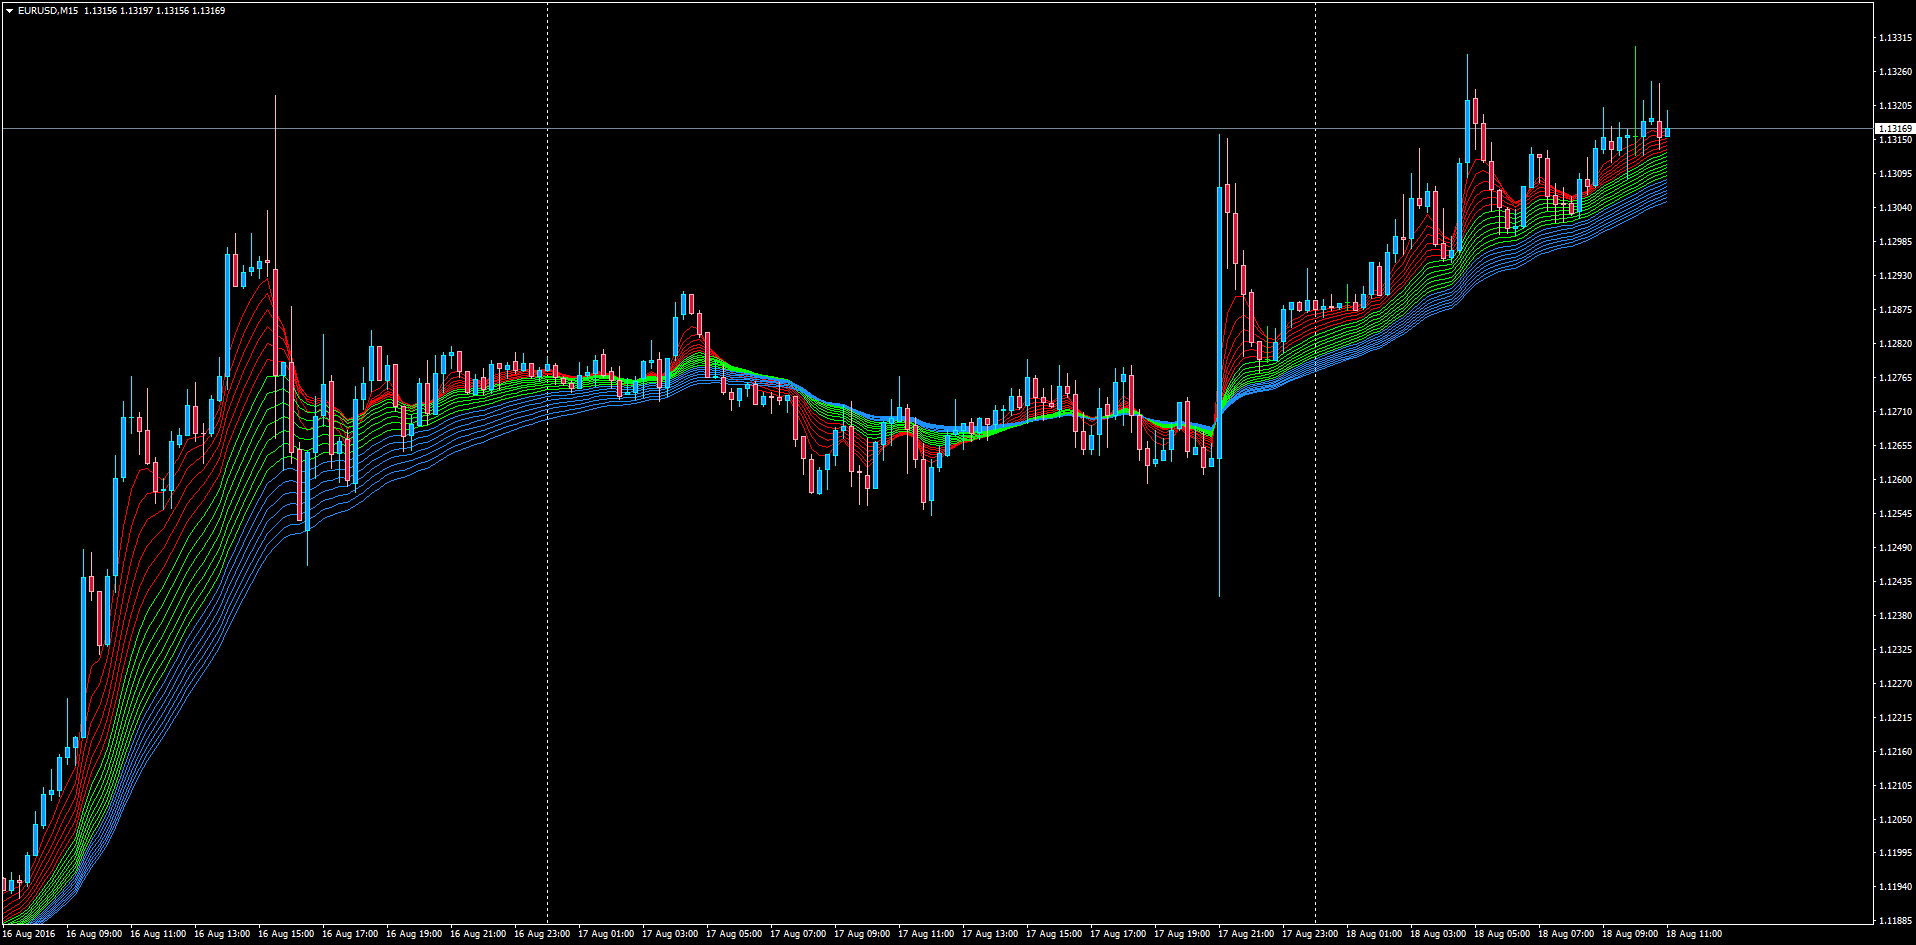The height and width of the screenshot is (945, 1916).
Task: Click the 1.12270 price scale label
Action: (1896, 684)
